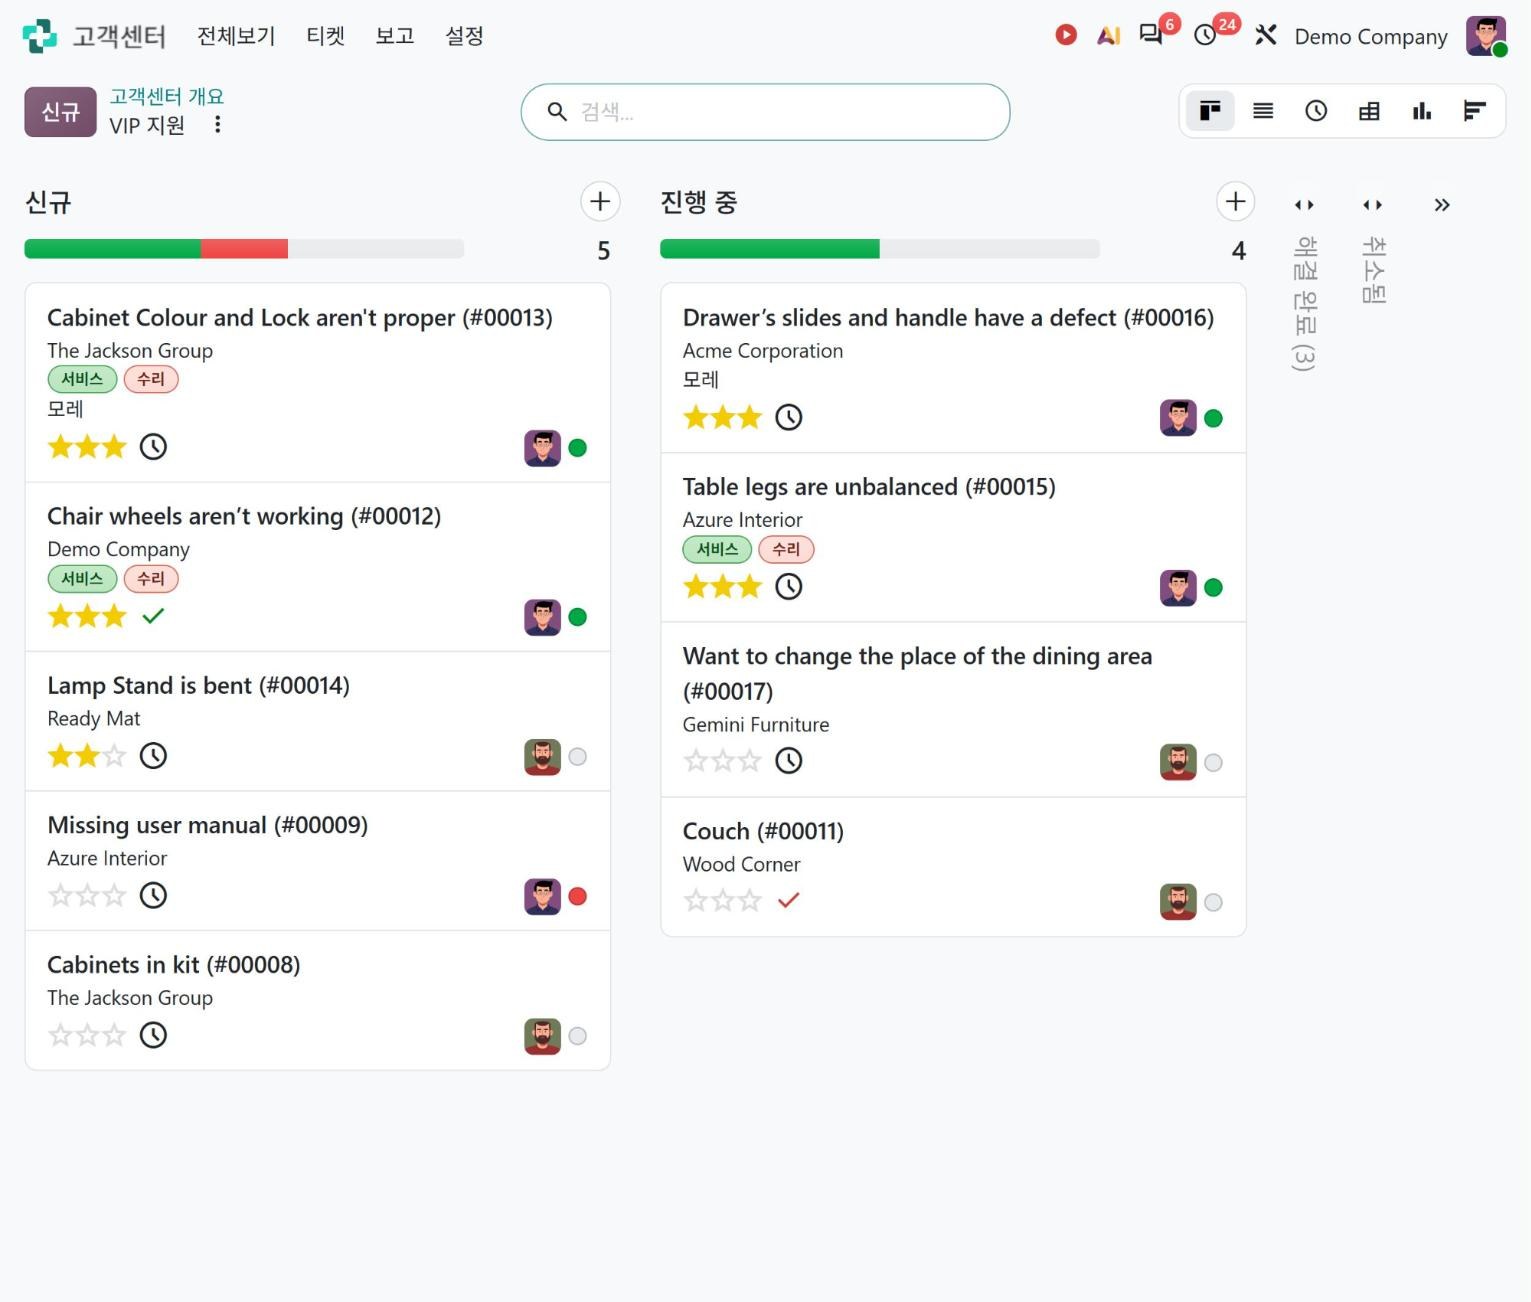Open the red screen recording icon

[1066, 35]
